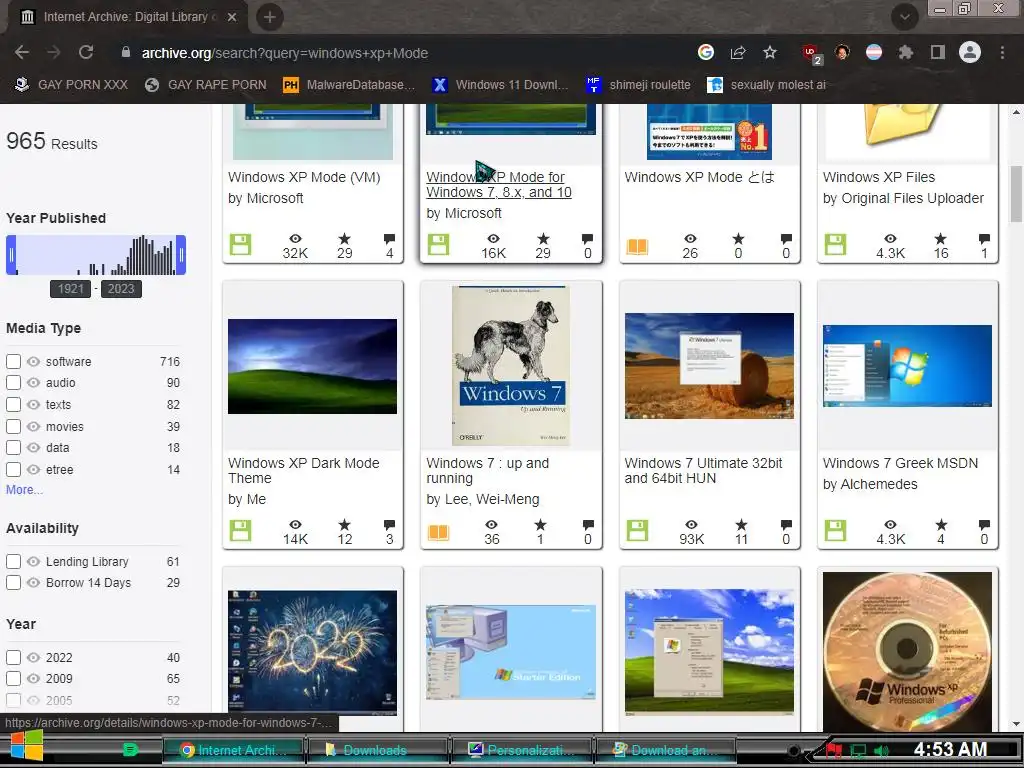Viewport: 1024px width, 768px height.
Task: Open Windows 7 Greek MSDN thumbnail
Action: pos(907,366)
